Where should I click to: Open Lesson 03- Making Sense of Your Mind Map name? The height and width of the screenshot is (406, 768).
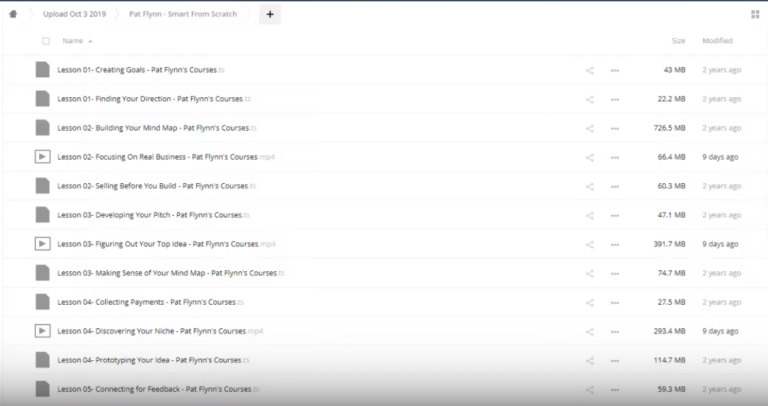171,273
